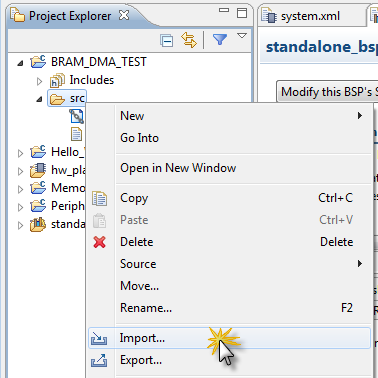Click the Collapse All toolbar icon
This screenshot has height=378, width=378.
(166, 41)
